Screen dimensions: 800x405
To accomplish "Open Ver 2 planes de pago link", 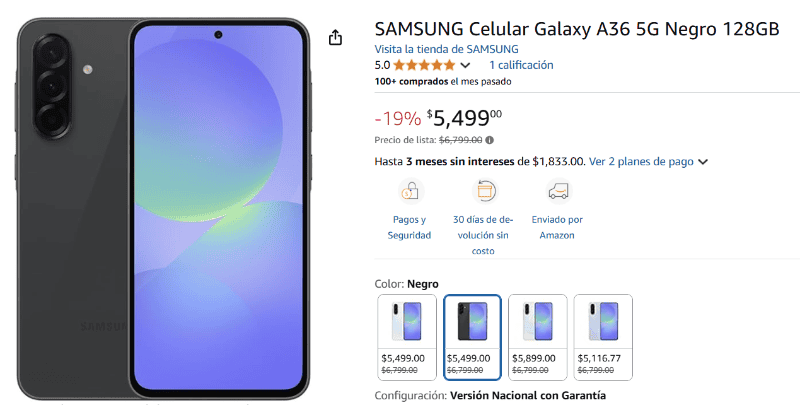I will [641, 161].
